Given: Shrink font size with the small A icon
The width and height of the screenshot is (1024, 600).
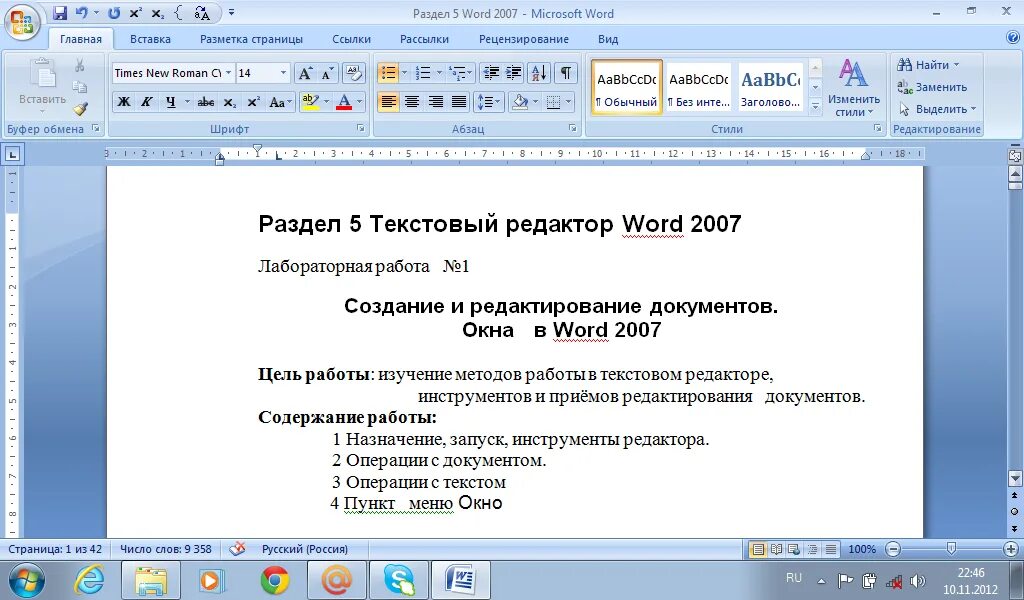Looking at the screenshot, I should (x=327, y=73).
